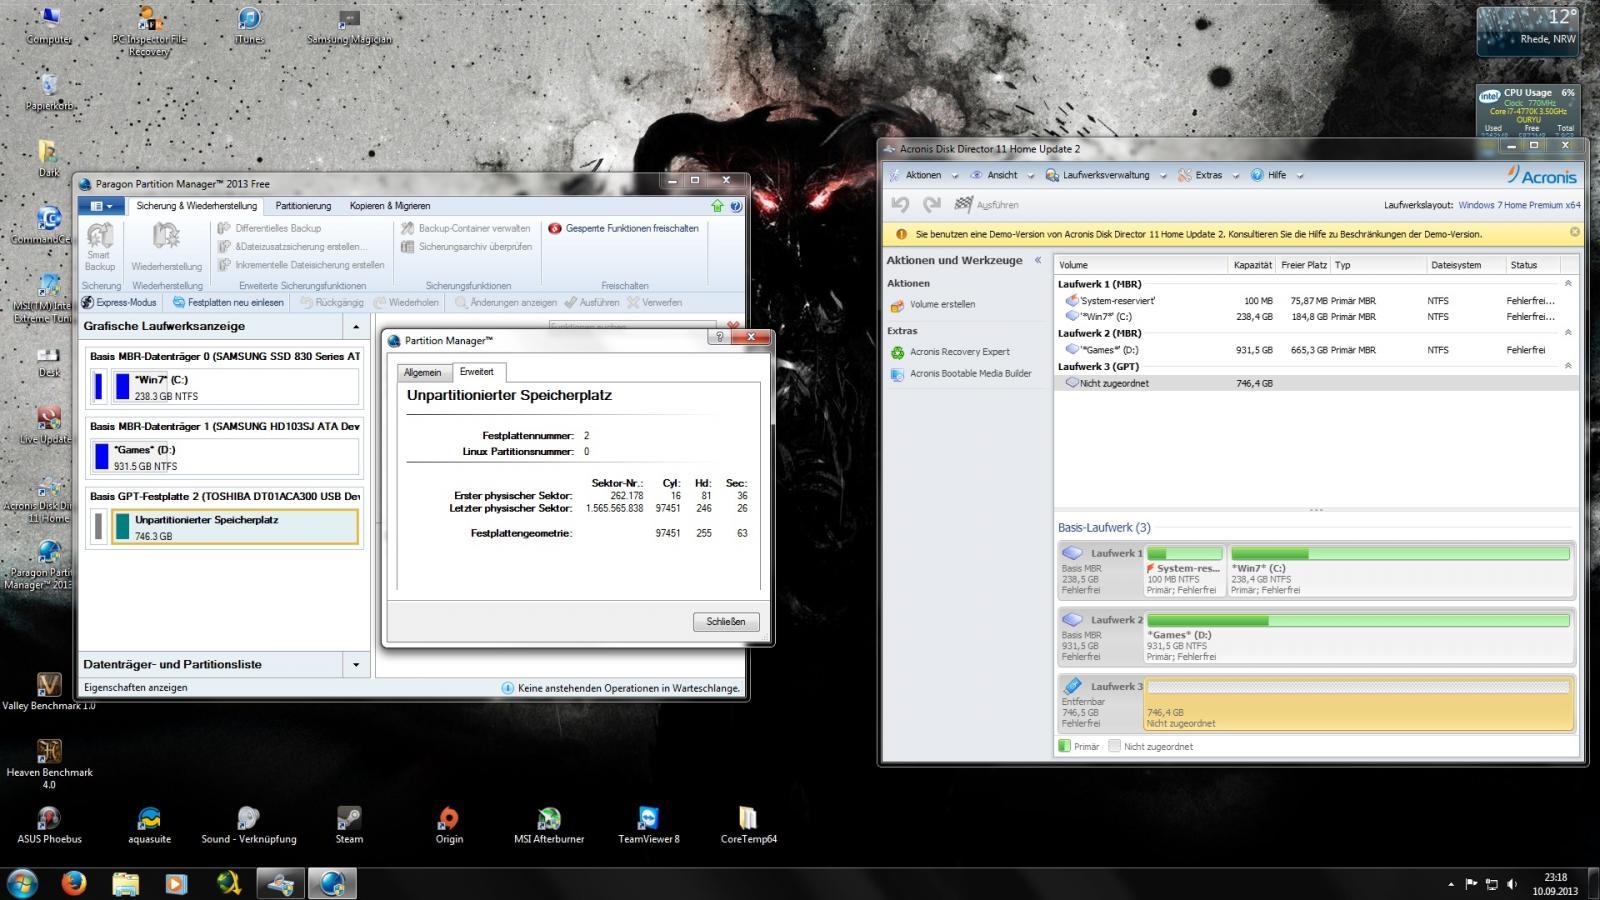Click the Laufwerk 3 removable disk icon
Screen dimensions: 1600x900
pos(1073,687)
